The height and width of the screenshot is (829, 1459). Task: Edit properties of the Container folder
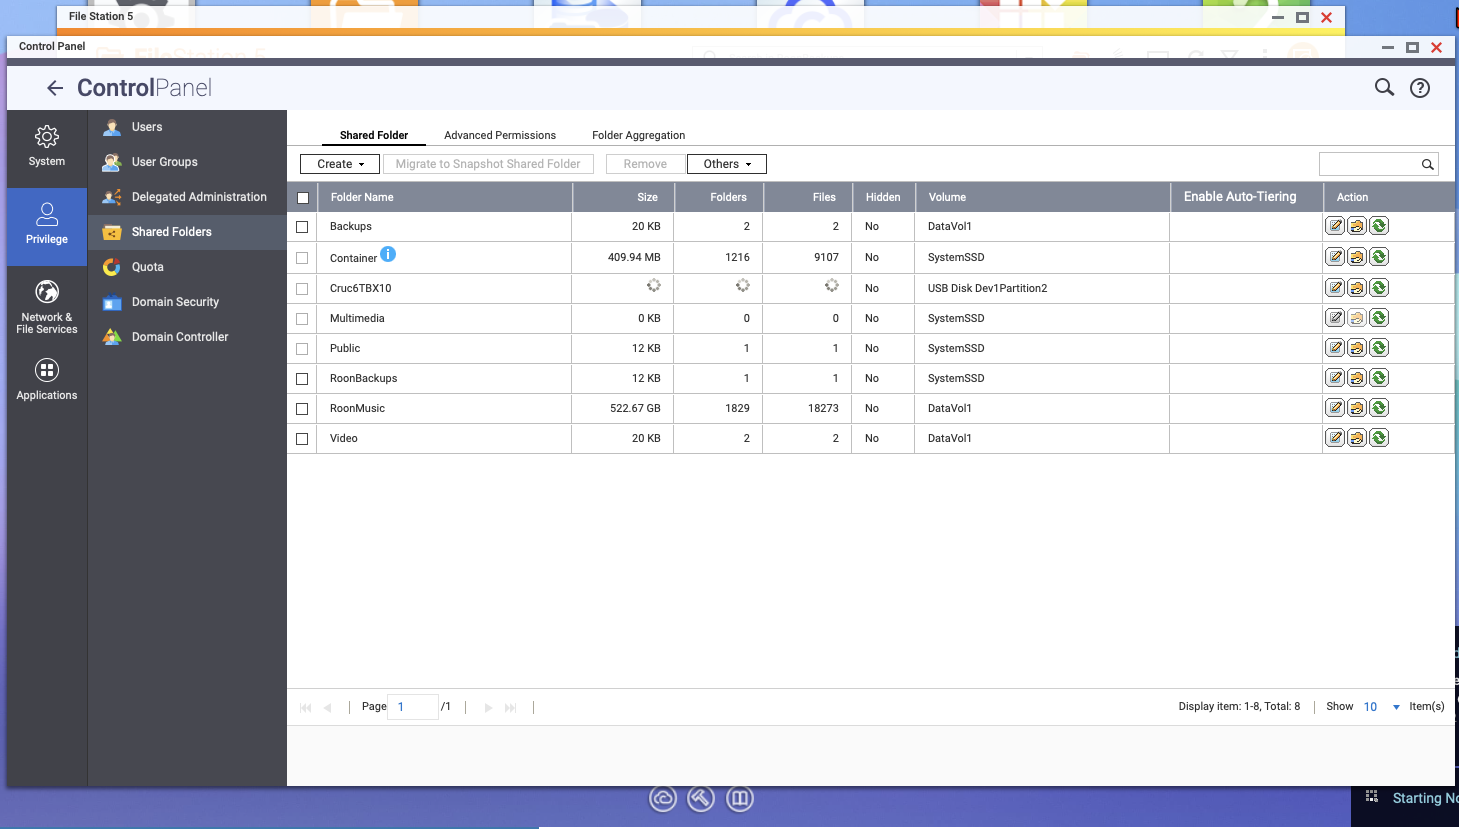click(1335, 257)
